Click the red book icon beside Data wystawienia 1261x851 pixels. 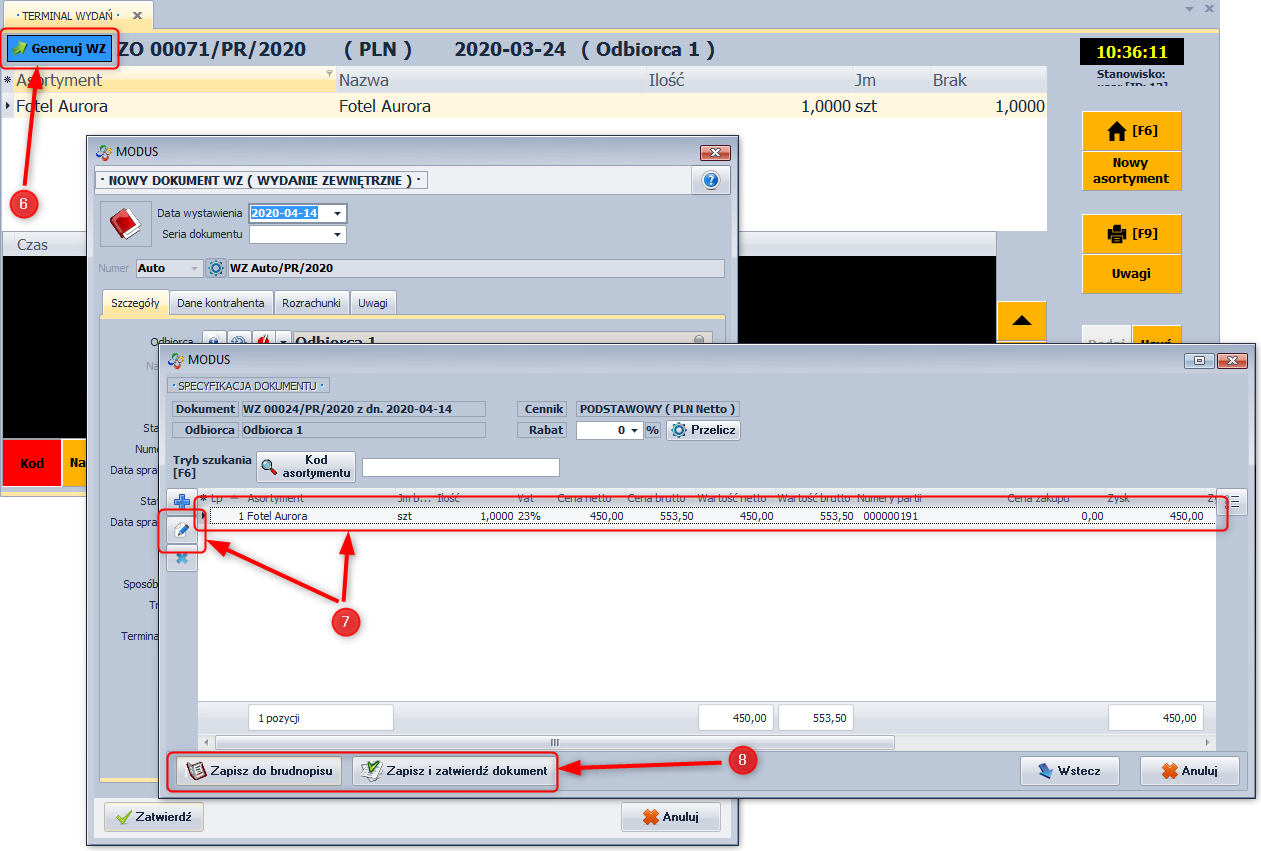(126, 224)
